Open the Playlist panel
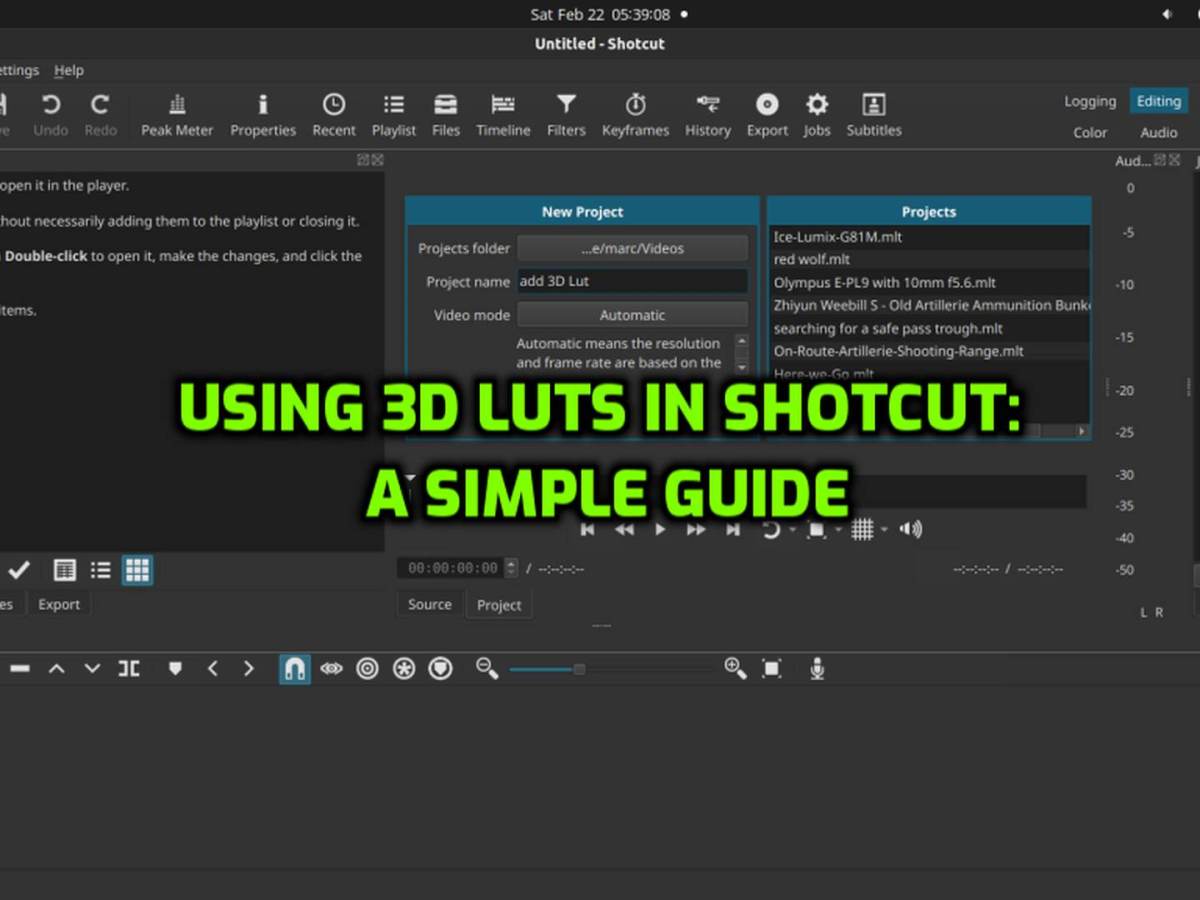This screenshot has height=900, width=1200. 394,114
